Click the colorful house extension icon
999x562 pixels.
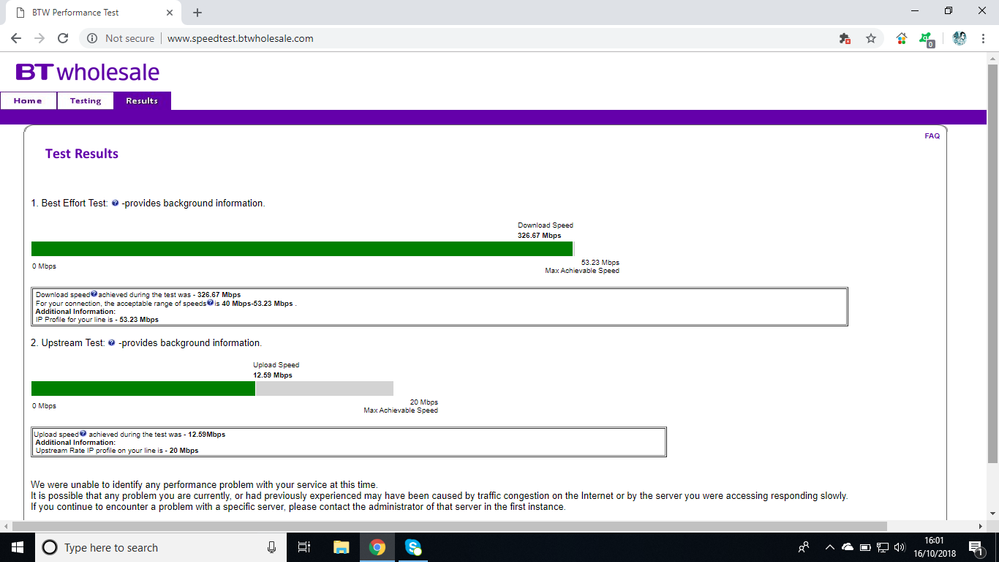[901, 38]
